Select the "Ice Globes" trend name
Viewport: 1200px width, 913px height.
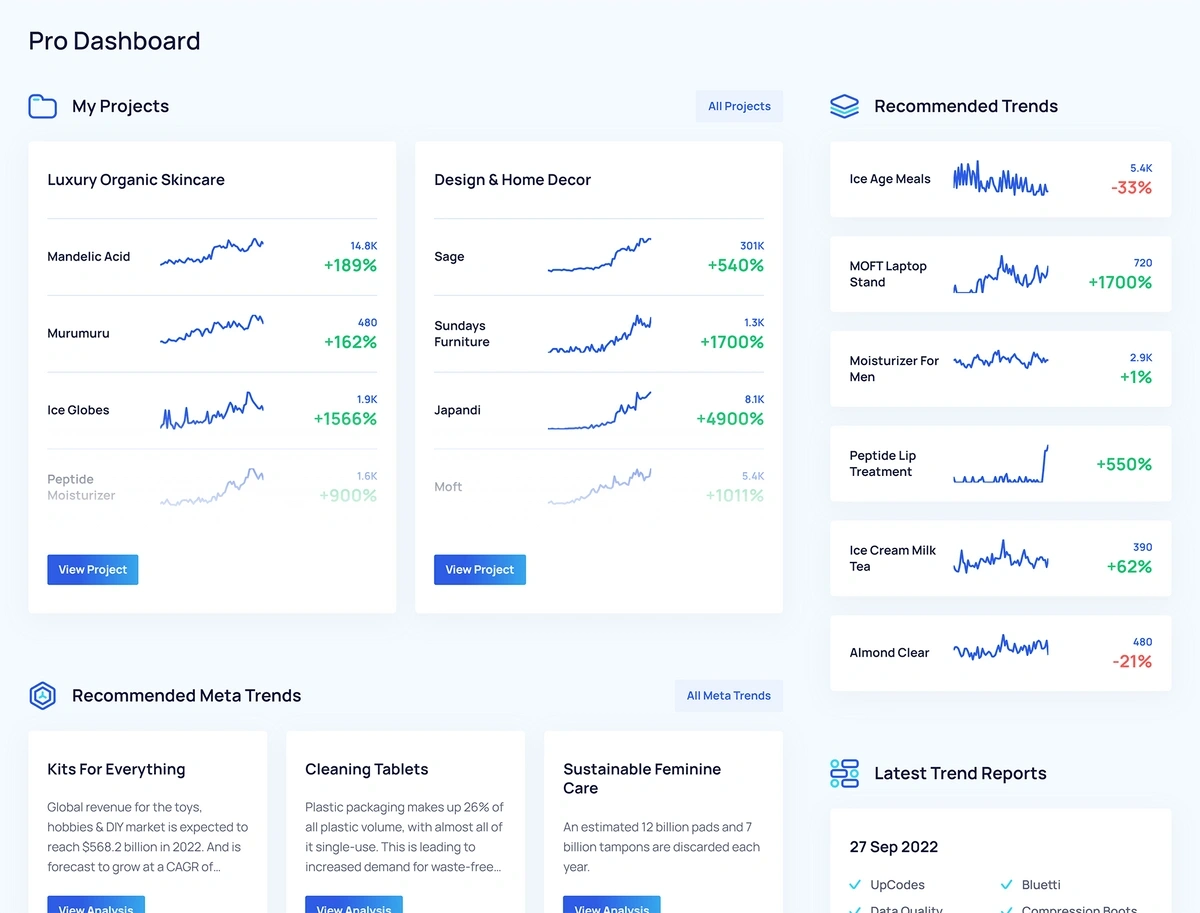click(x=78, y=410)
